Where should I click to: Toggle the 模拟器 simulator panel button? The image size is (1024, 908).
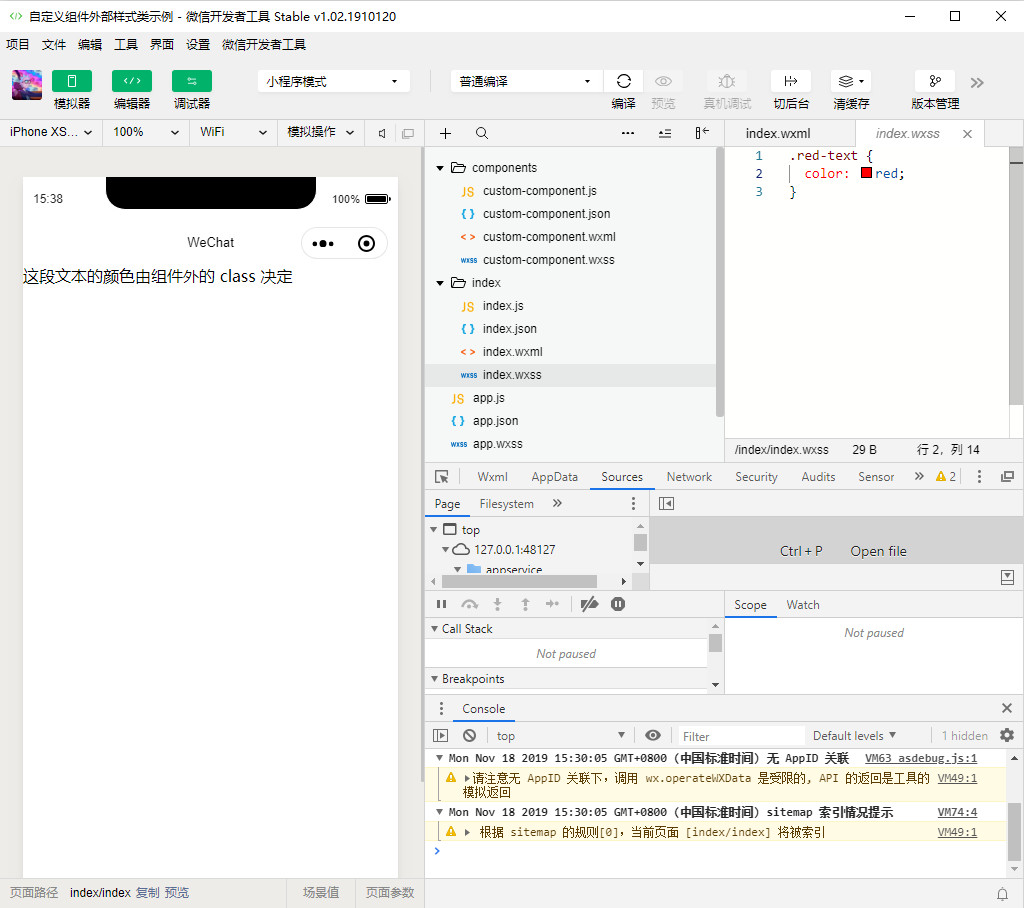(72, 81)
